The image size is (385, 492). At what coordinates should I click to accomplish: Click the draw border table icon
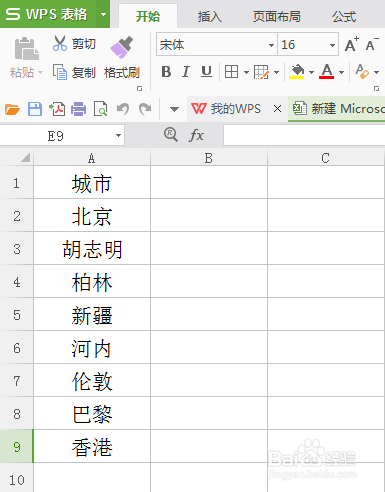pos(261,72)
